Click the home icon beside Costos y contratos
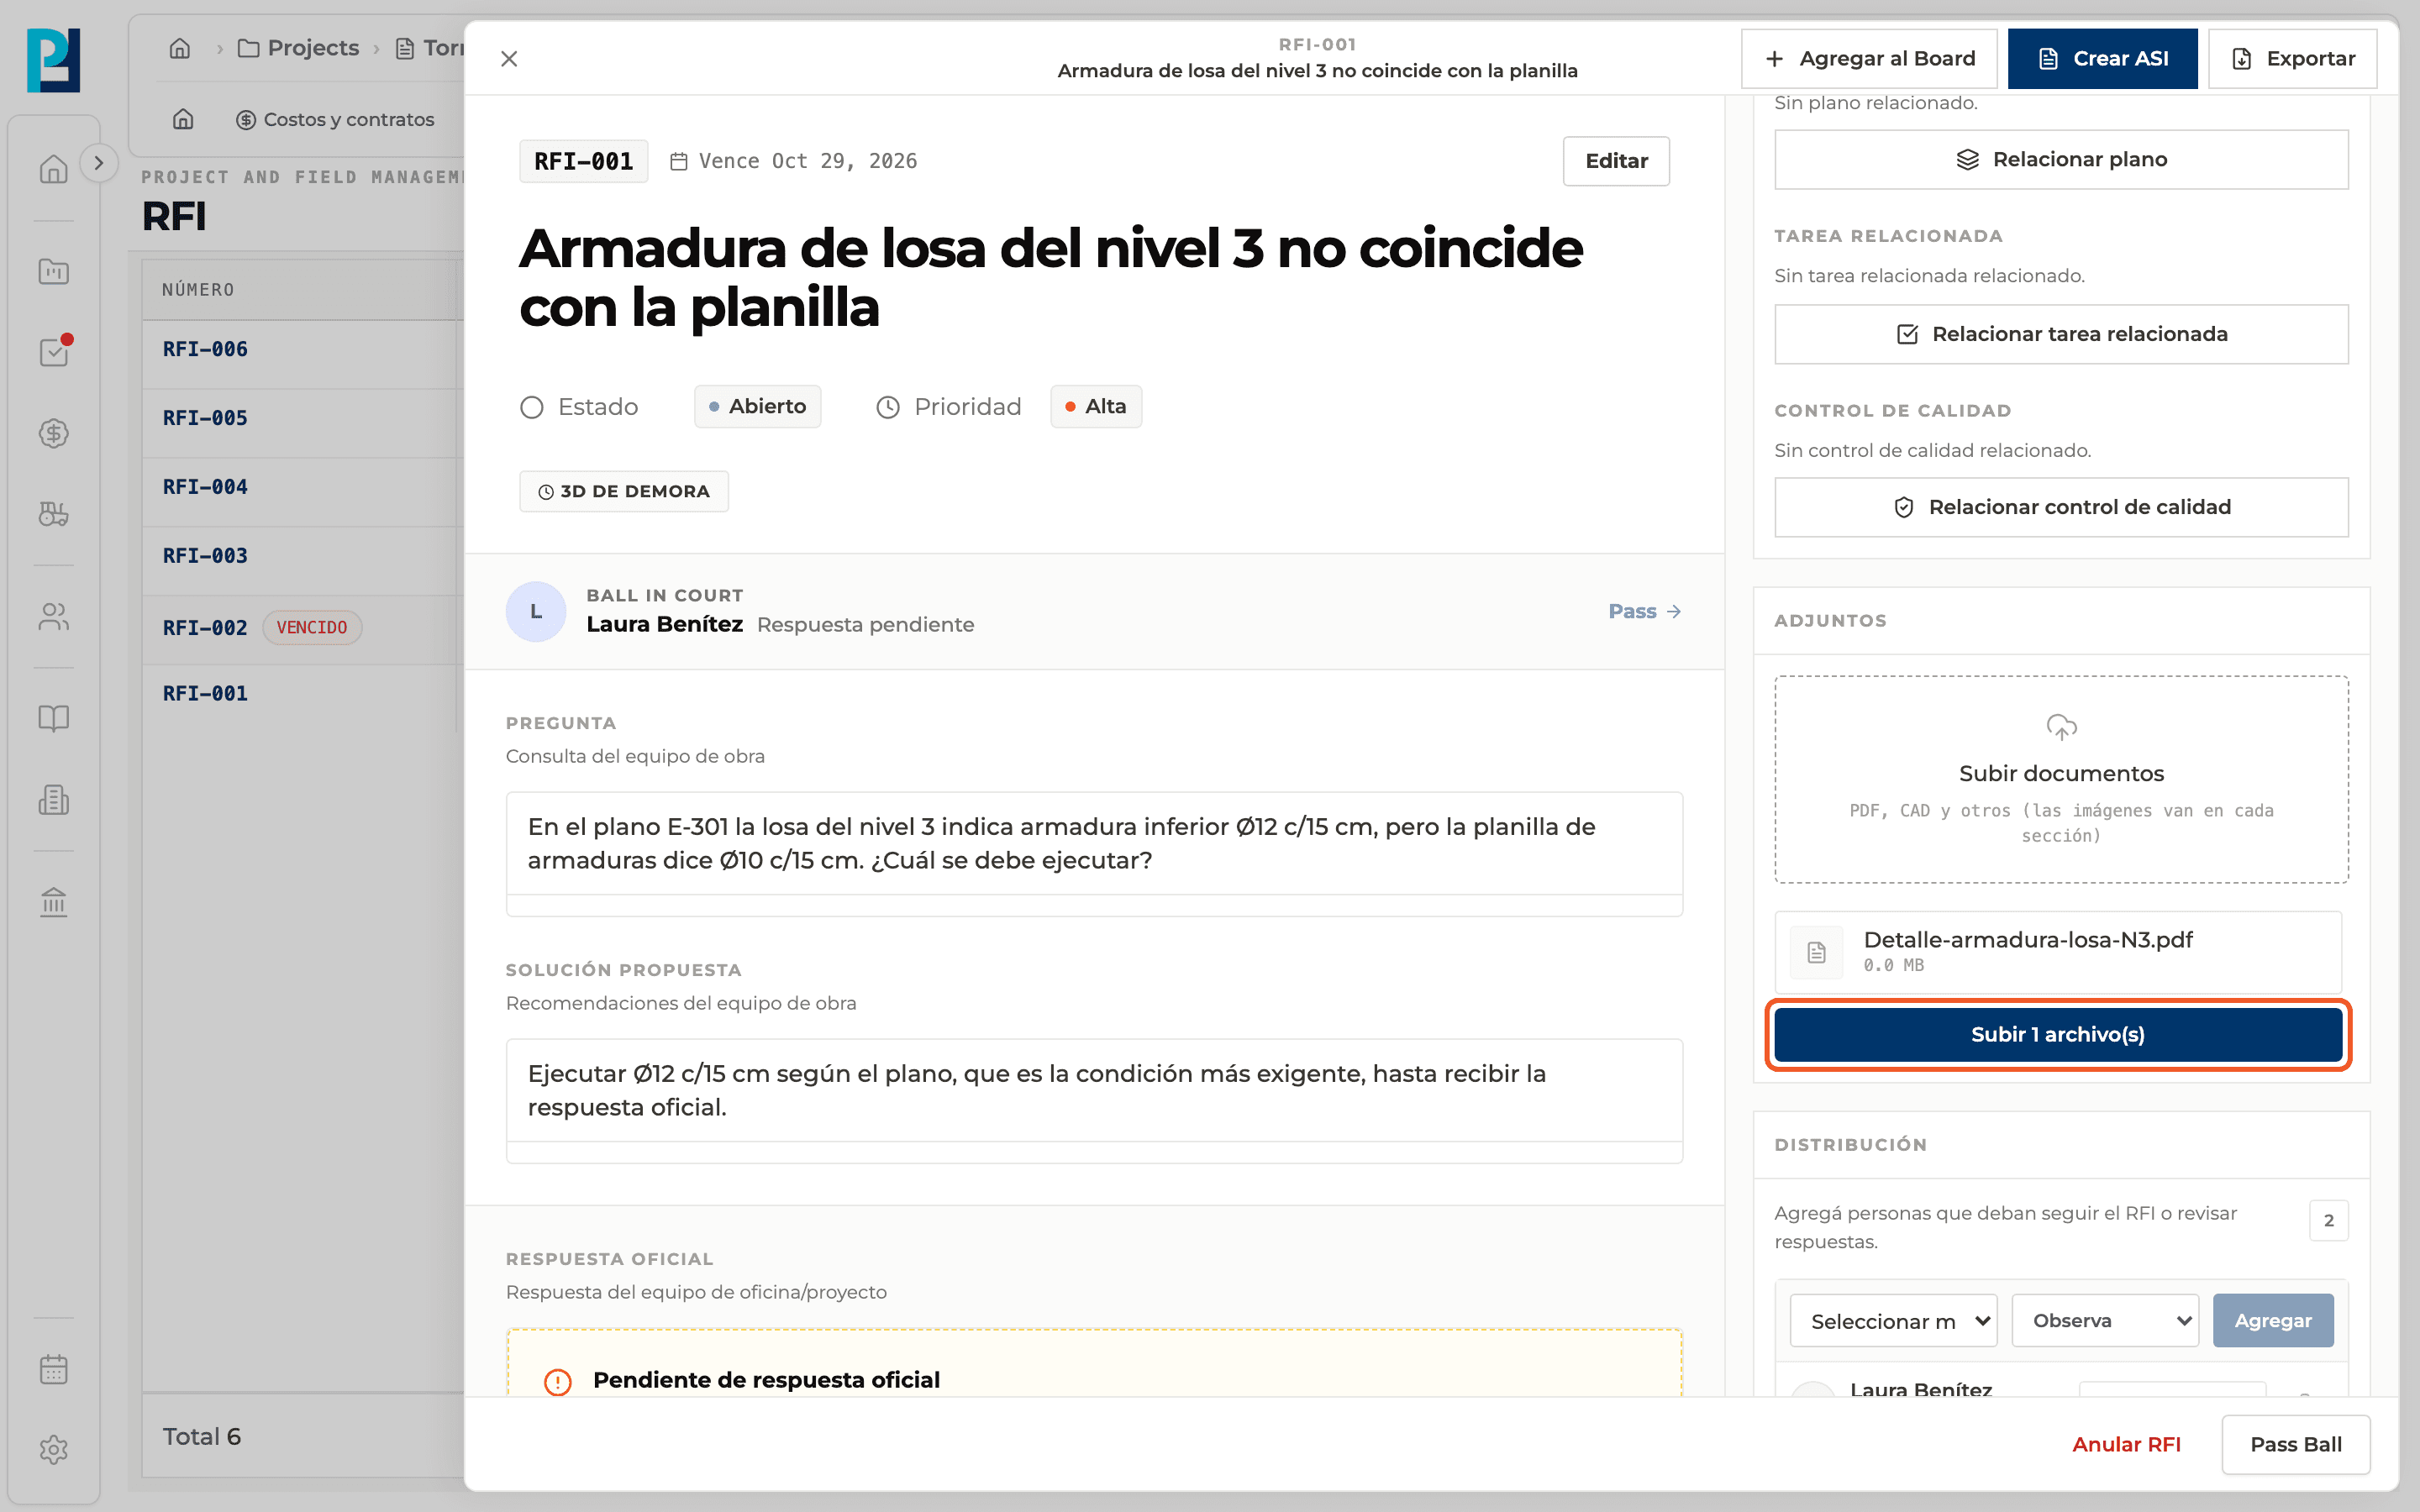 [183, 119]
